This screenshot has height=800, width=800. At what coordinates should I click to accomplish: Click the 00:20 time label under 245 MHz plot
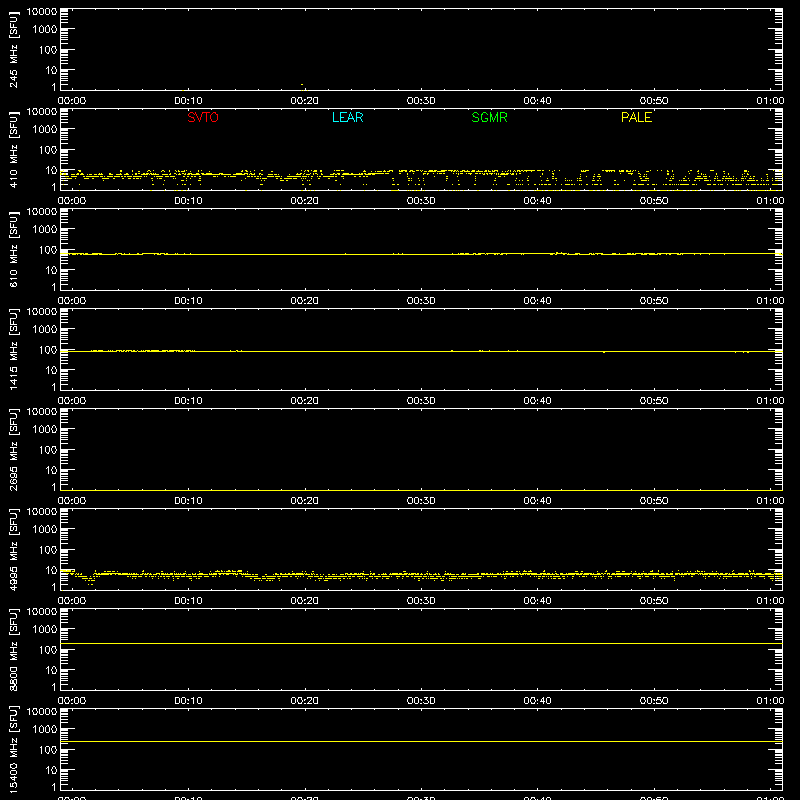305,101
